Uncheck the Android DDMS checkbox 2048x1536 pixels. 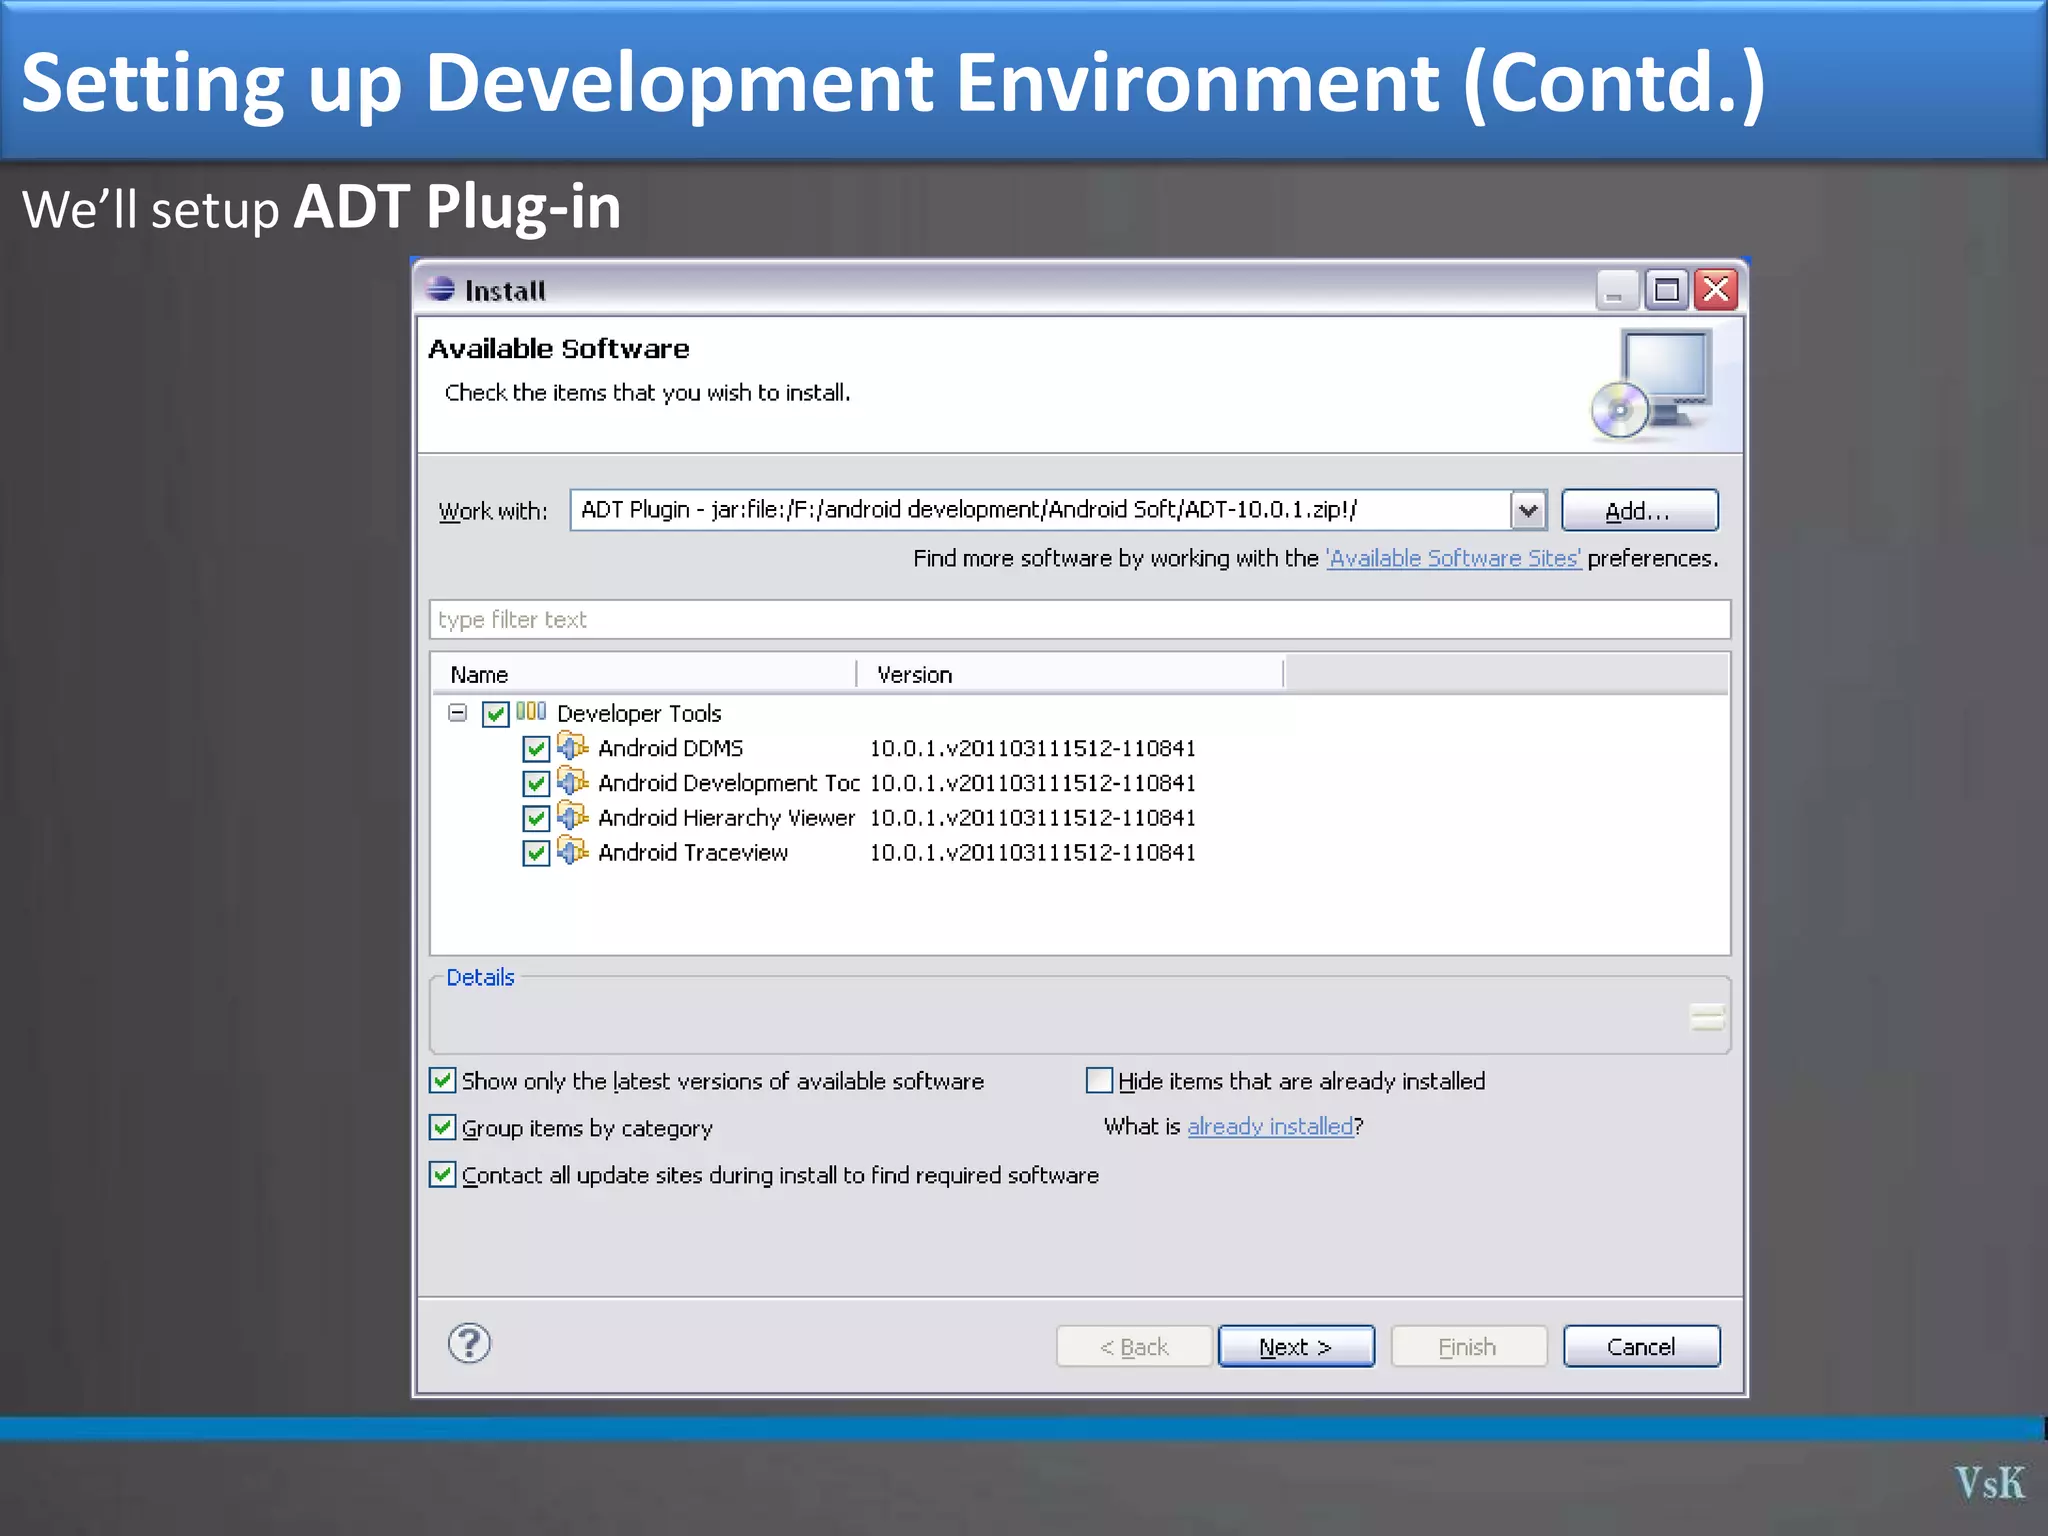pyautogui.click(x=536, y=749)
